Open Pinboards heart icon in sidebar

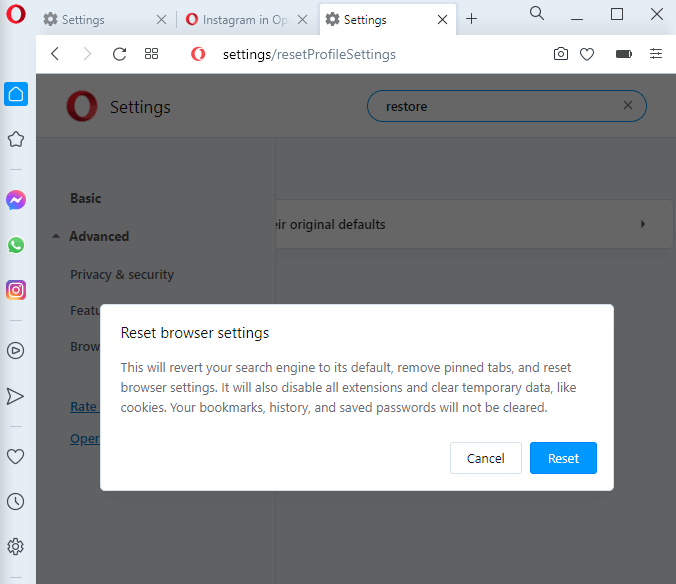[x=16, y=456]
